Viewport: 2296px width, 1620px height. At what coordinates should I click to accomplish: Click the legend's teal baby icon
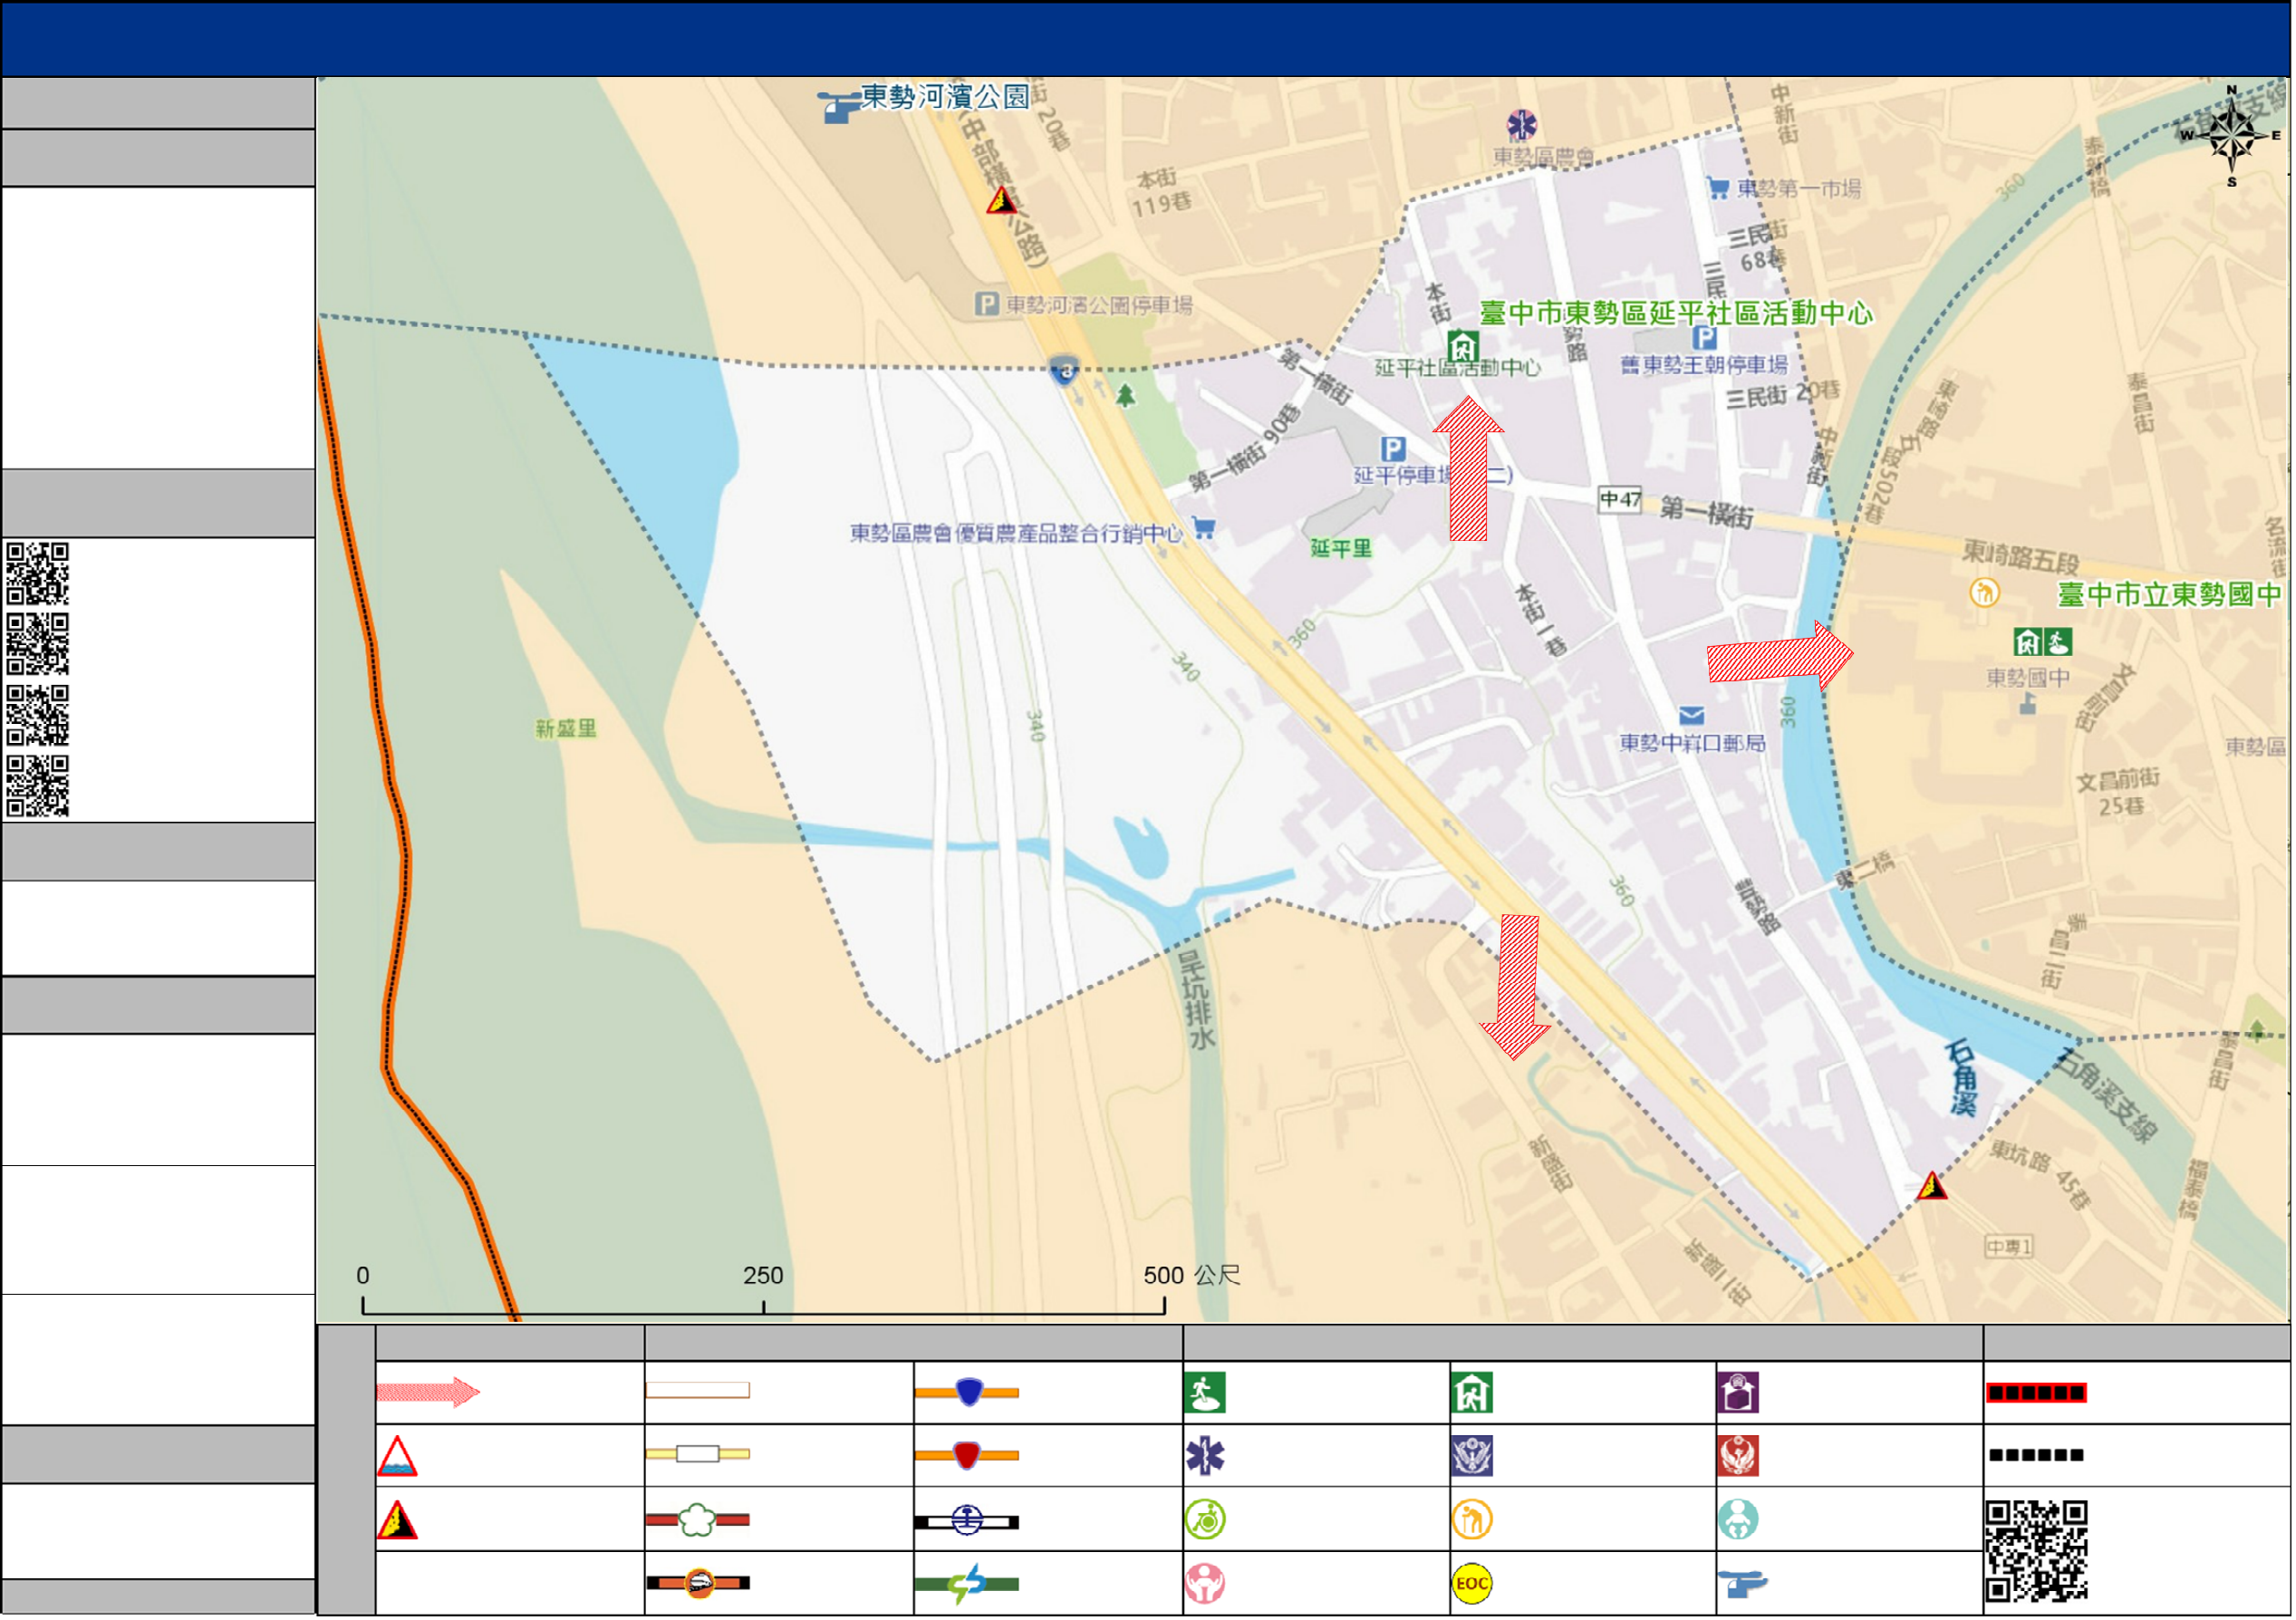tap(1739, 1520)
